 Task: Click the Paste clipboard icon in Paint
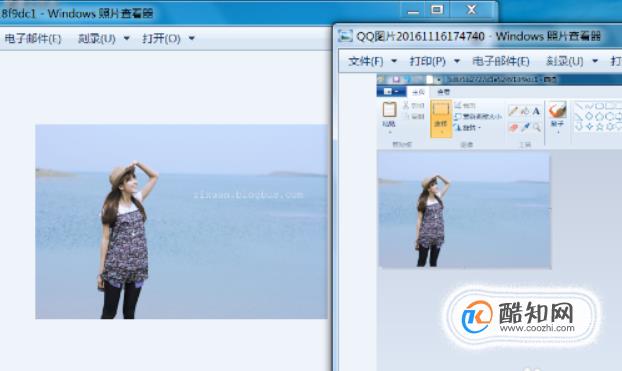(x=390, y=110)
